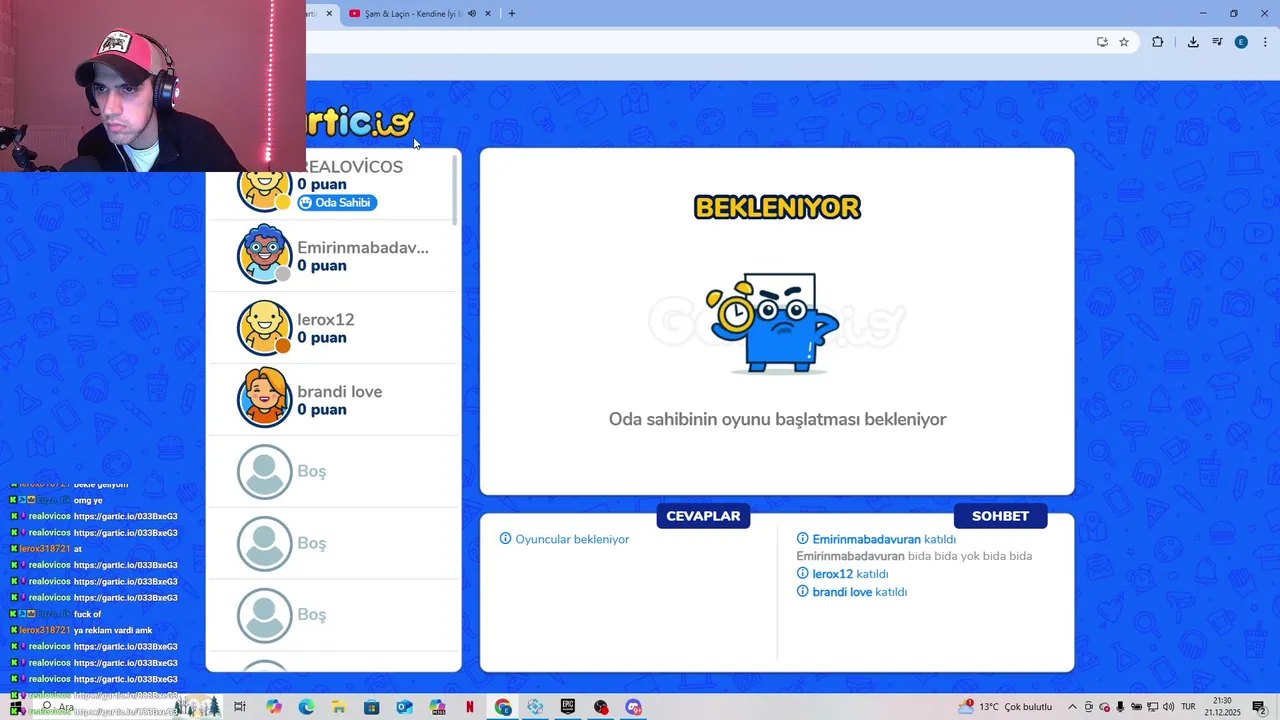Click install app icon in address bar

tap(1102, 42)
